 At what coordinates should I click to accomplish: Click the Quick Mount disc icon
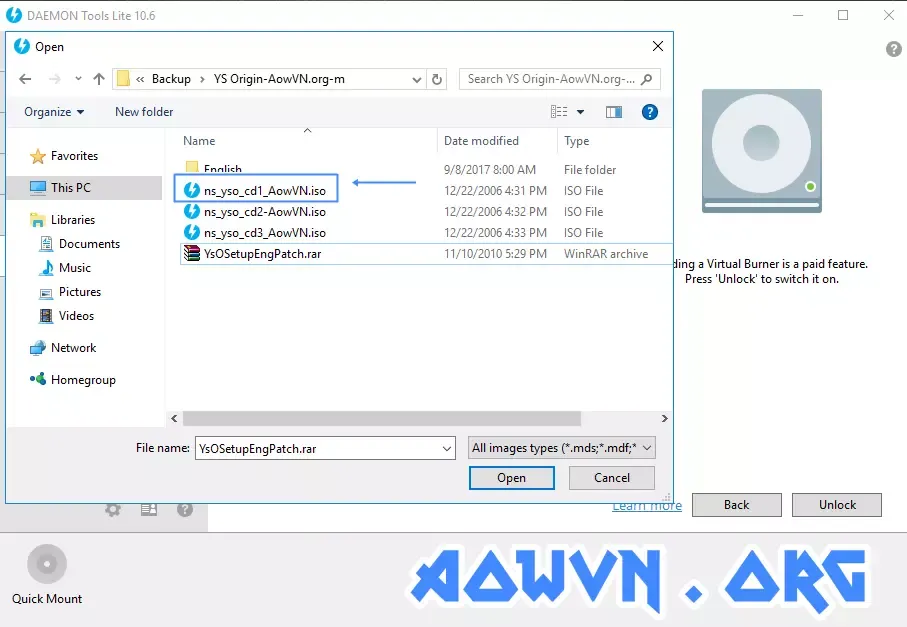(x=47, y=563)
